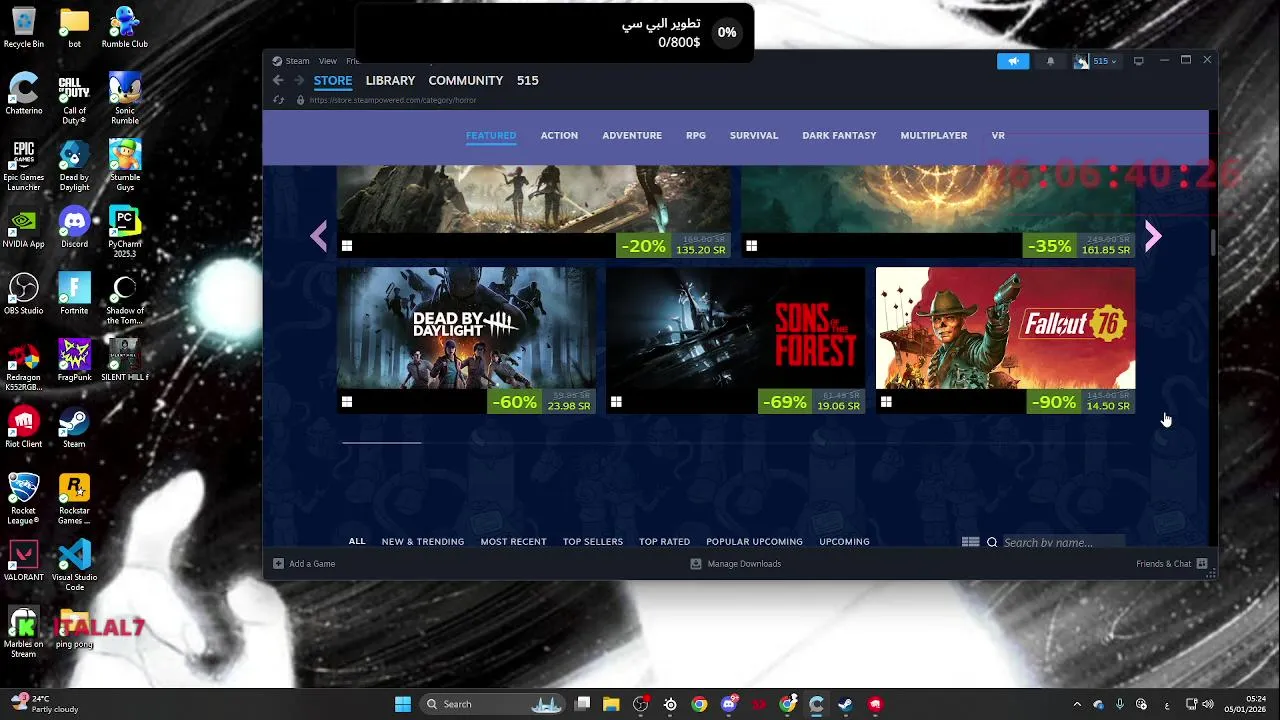The width and height of the screenshot is (1280, 720).
Task: Show the next carousel of deals
Action: [1153, 236]
